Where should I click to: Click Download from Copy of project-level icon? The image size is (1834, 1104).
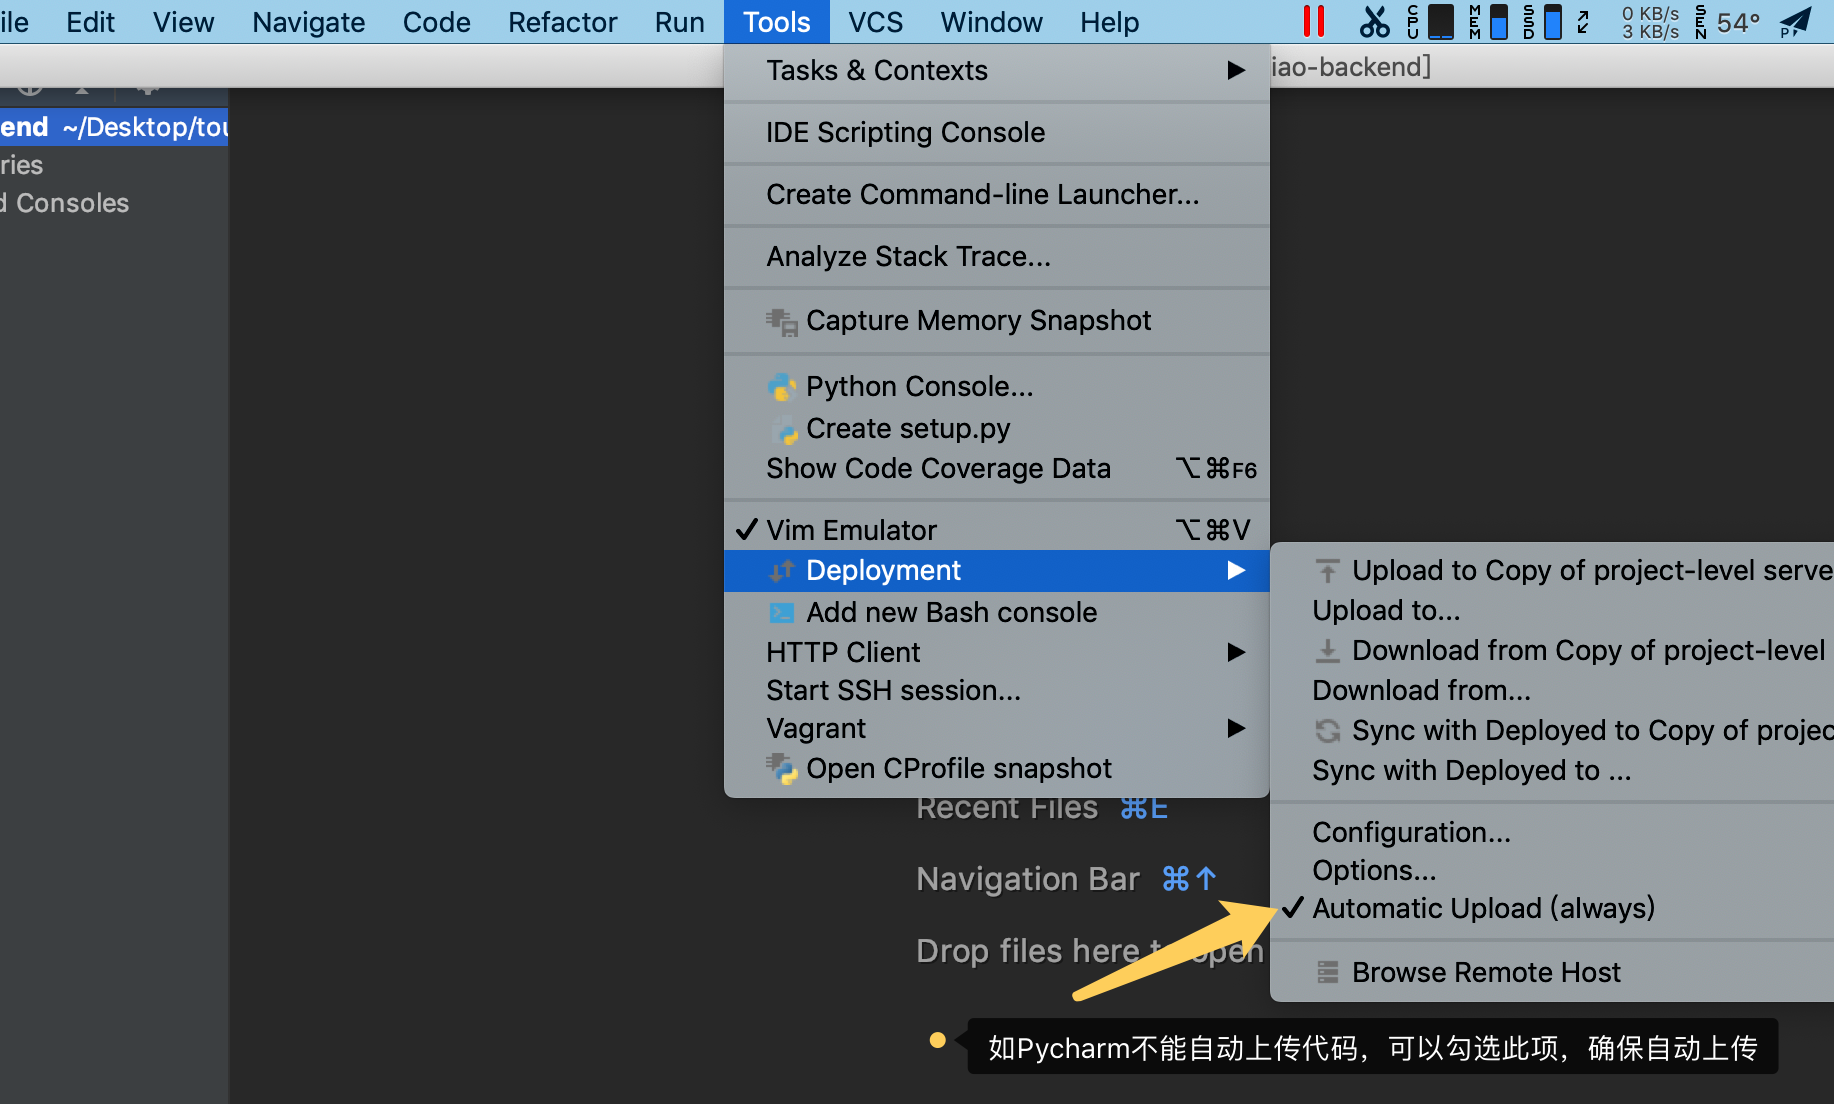pos(1327,651)
